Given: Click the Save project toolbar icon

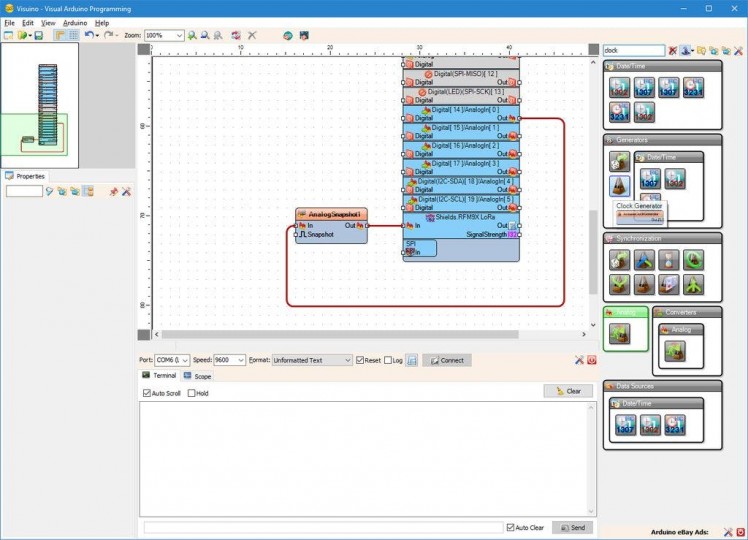Looking at the screenshot, I should [38, 35].
